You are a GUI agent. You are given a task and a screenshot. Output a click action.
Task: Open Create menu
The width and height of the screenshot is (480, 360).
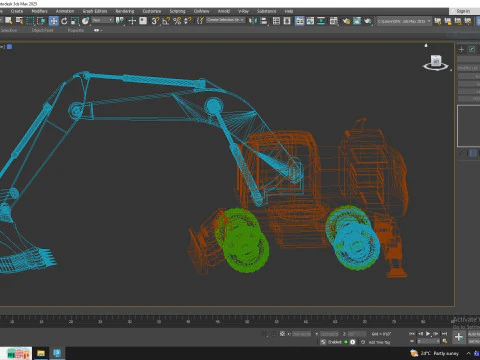coord(17,11)
